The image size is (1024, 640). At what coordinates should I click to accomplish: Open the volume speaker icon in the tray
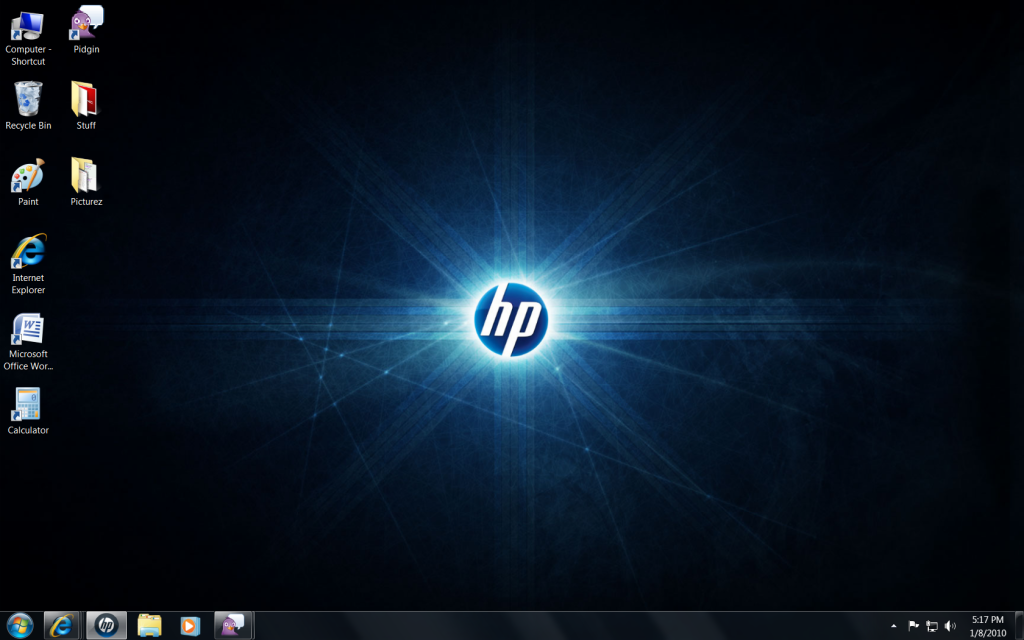950,626
